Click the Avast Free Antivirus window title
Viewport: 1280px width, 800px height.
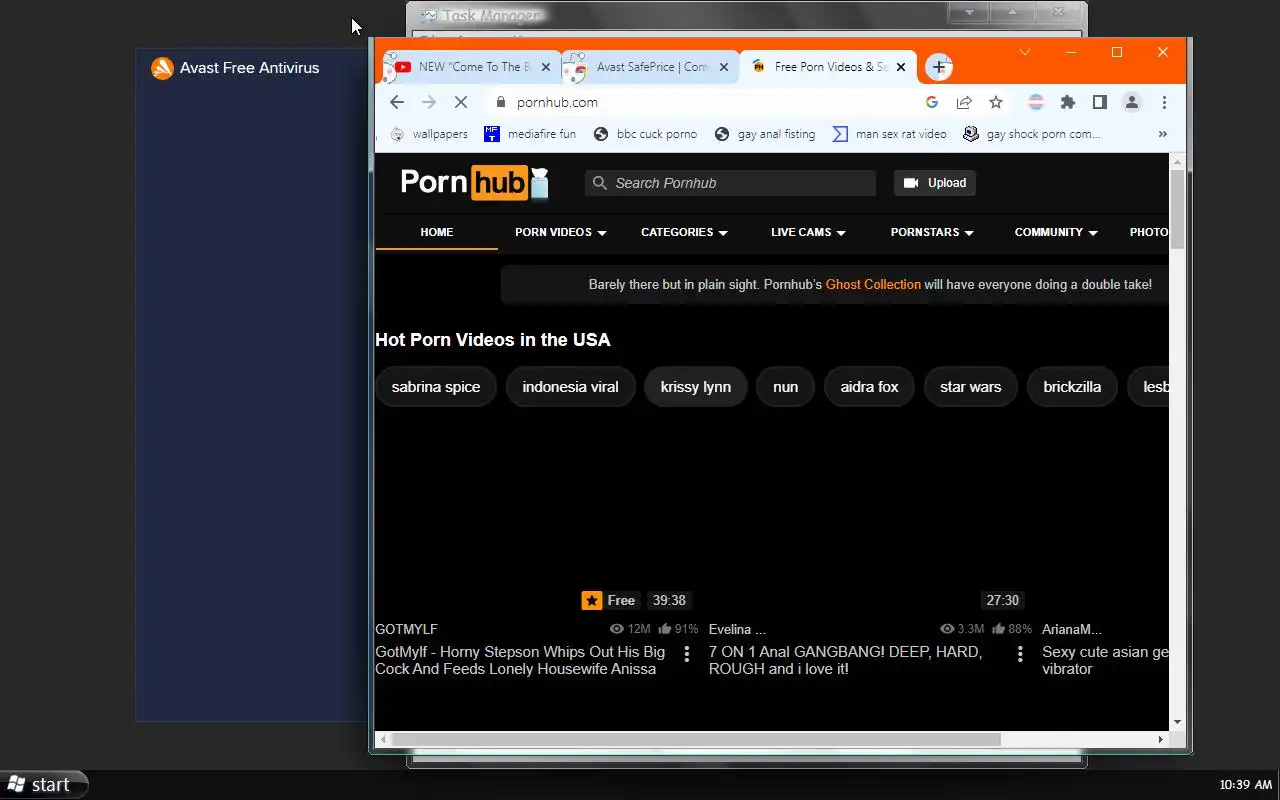pos(249,68)
